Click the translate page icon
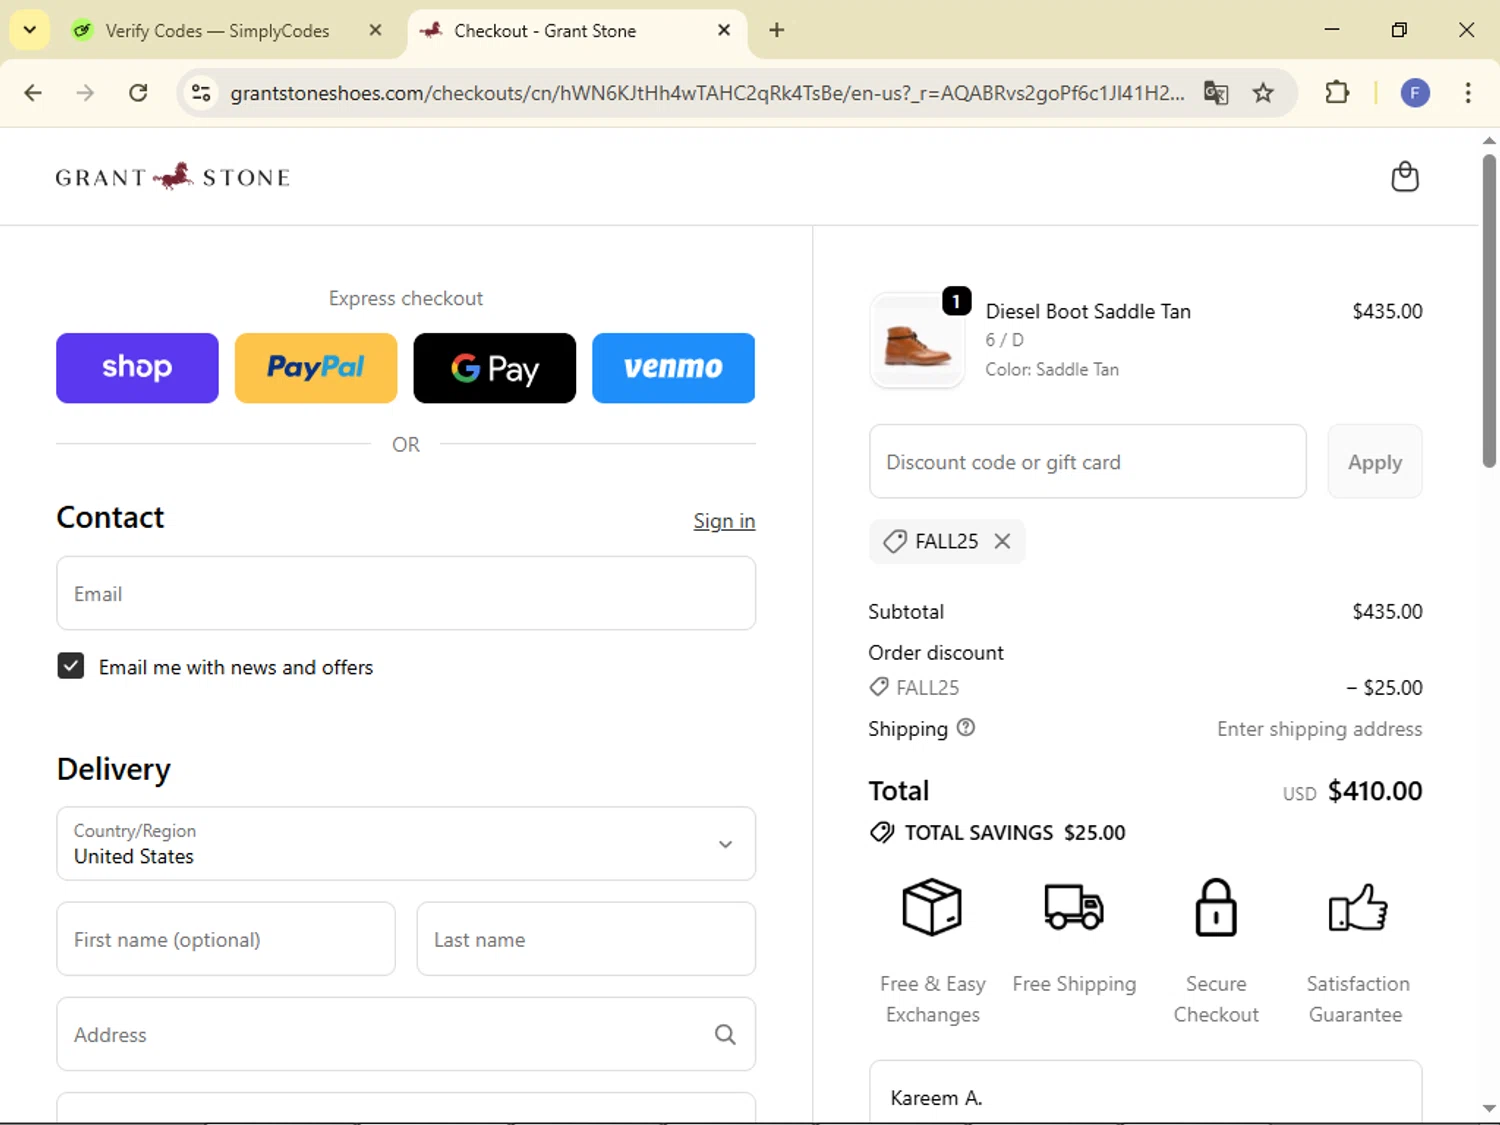 tap(1216, 93)
